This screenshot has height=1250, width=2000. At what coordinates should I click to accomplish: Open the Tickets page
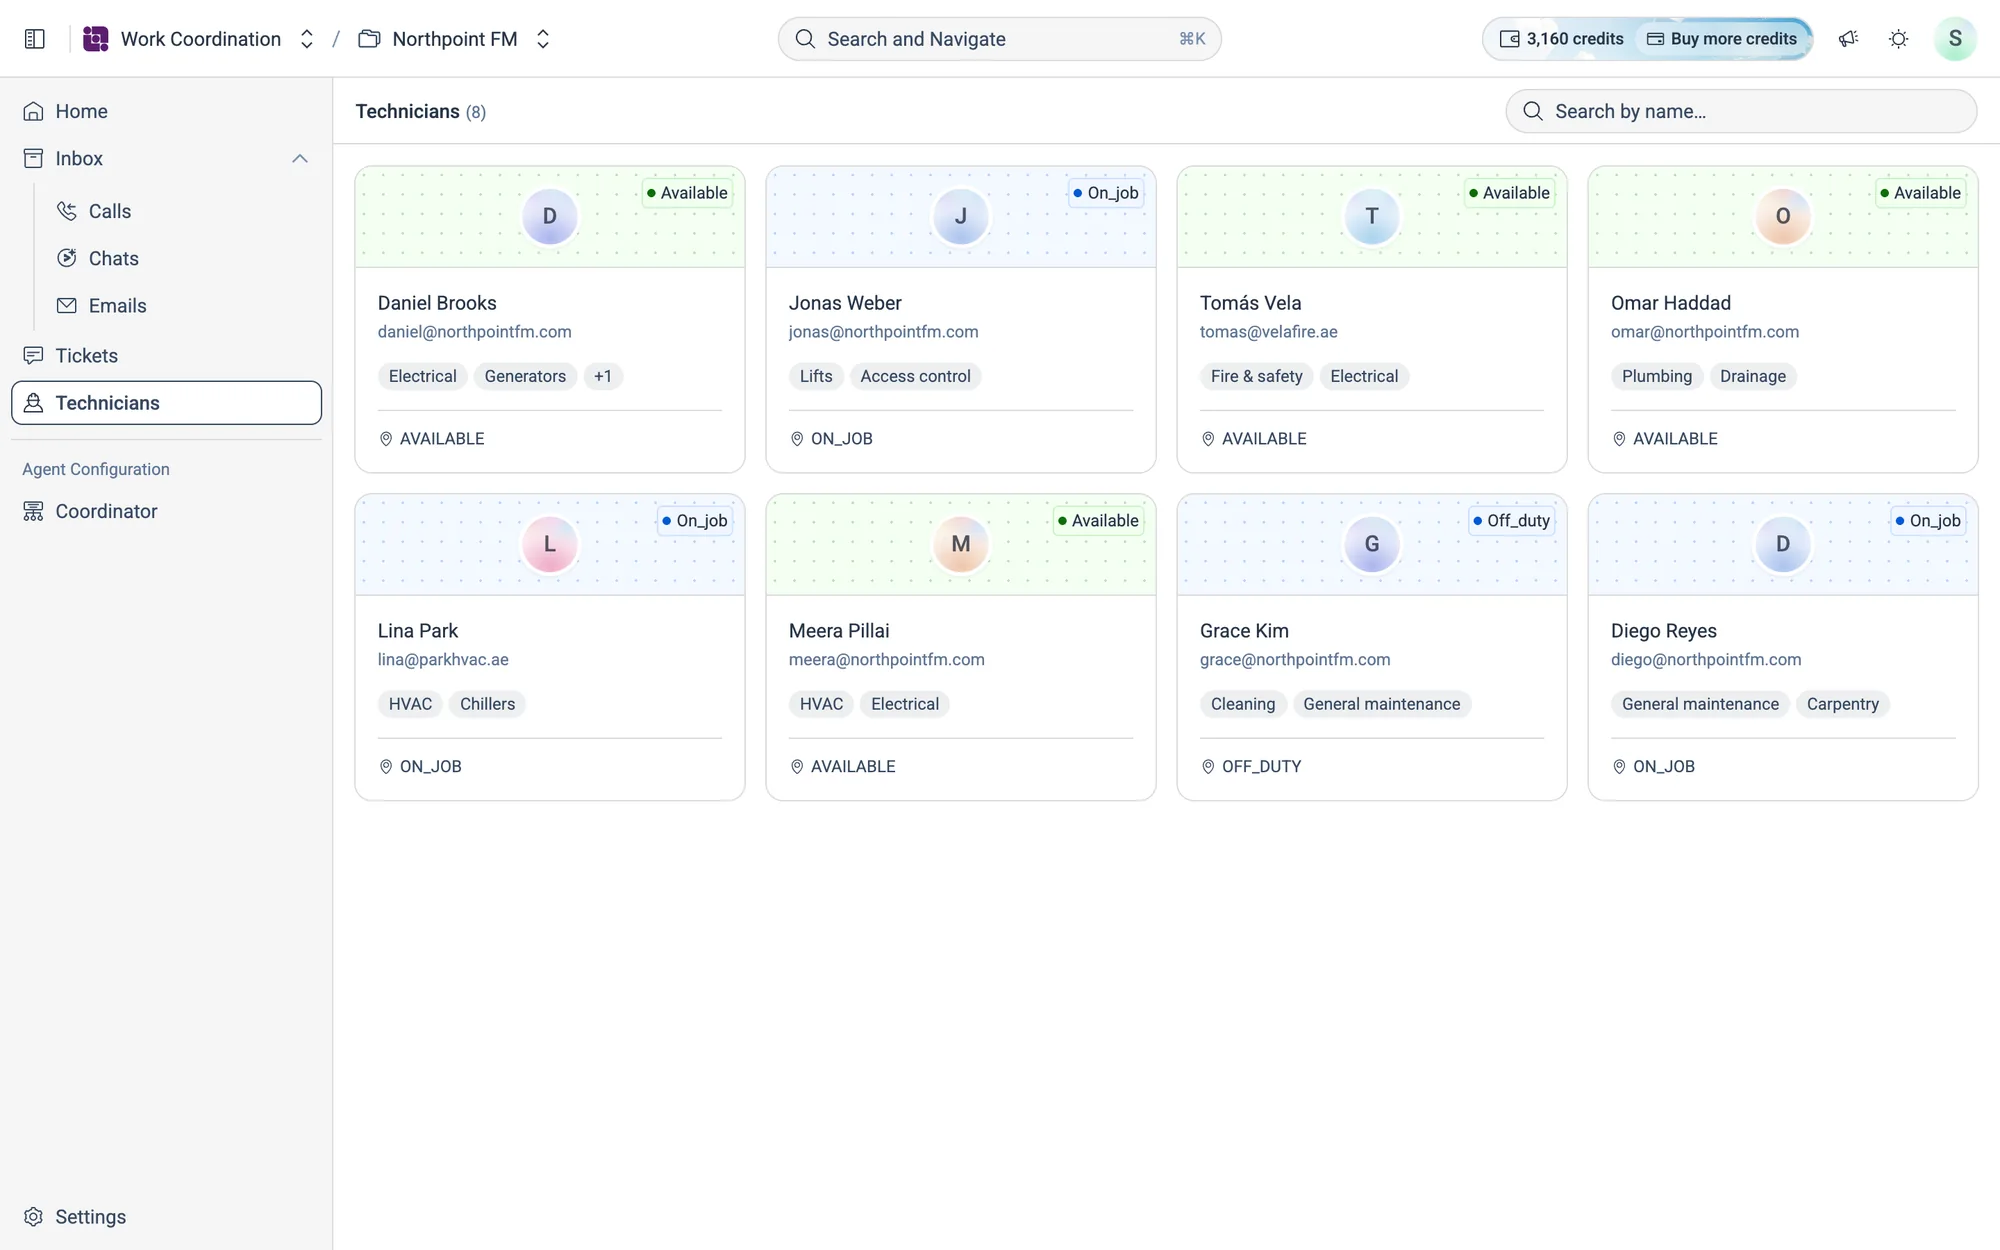(166, 356)
